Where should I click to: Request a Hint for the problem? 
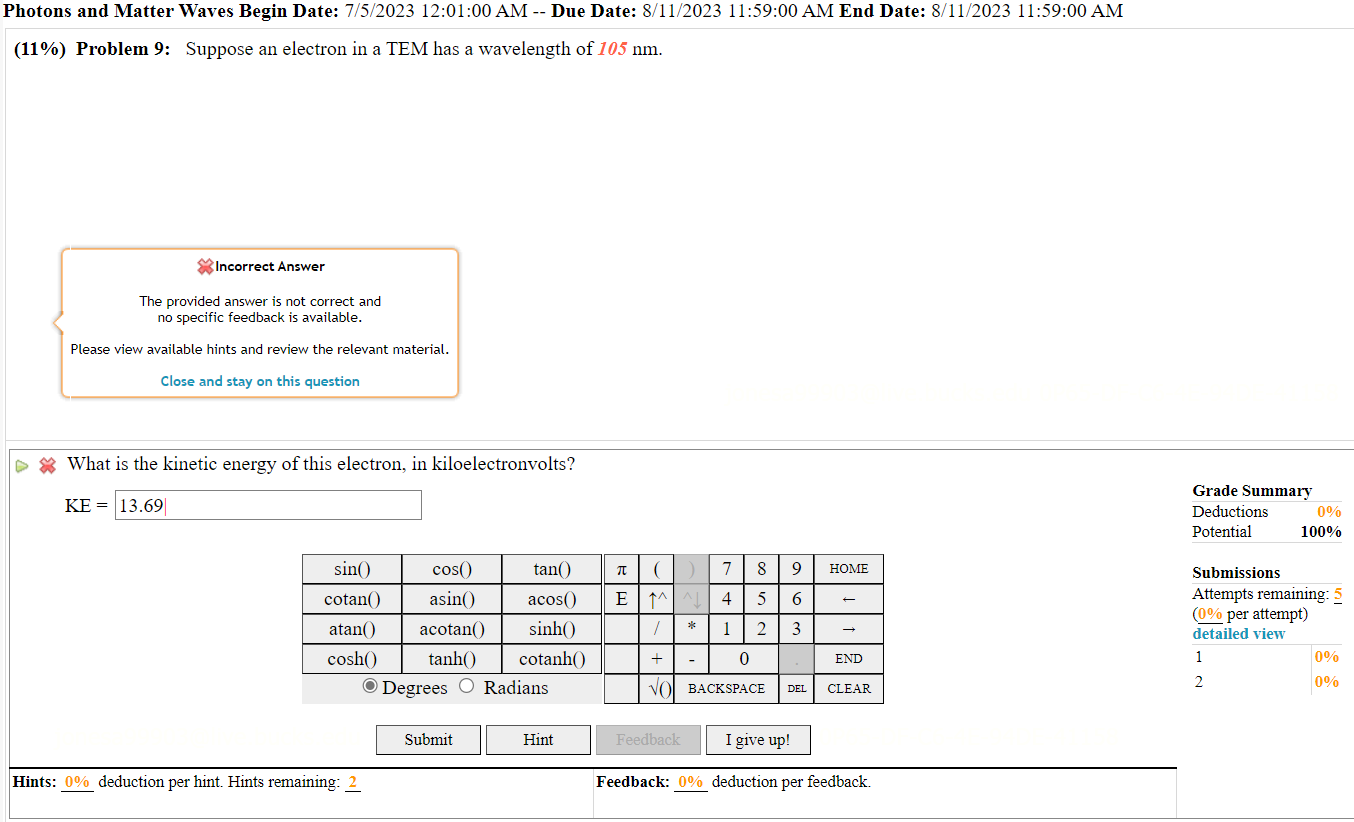[x=538, y=739]
